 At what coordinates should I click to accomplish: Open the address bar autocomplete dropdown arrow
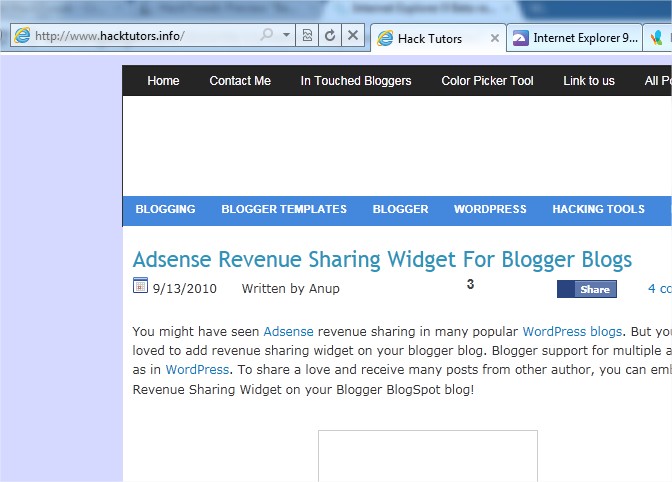click(286, 35)
